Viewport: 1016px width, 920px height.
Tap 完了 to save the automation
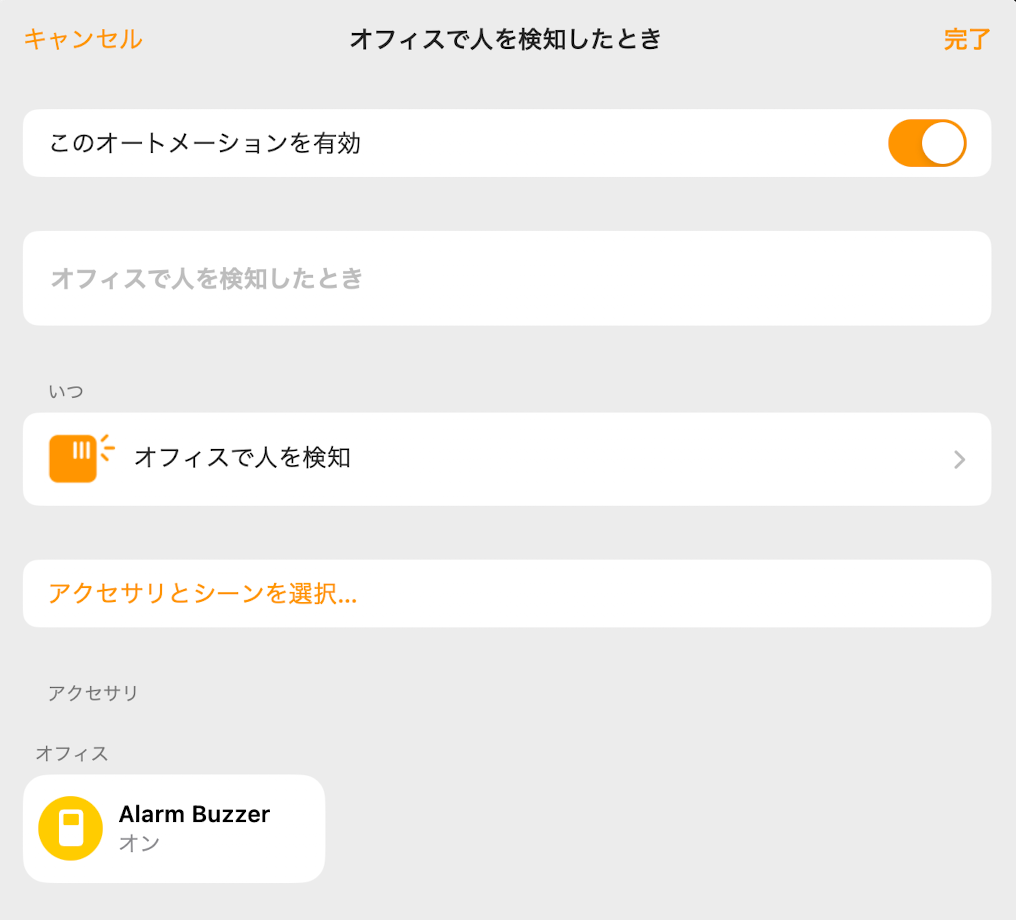(967, 39)
